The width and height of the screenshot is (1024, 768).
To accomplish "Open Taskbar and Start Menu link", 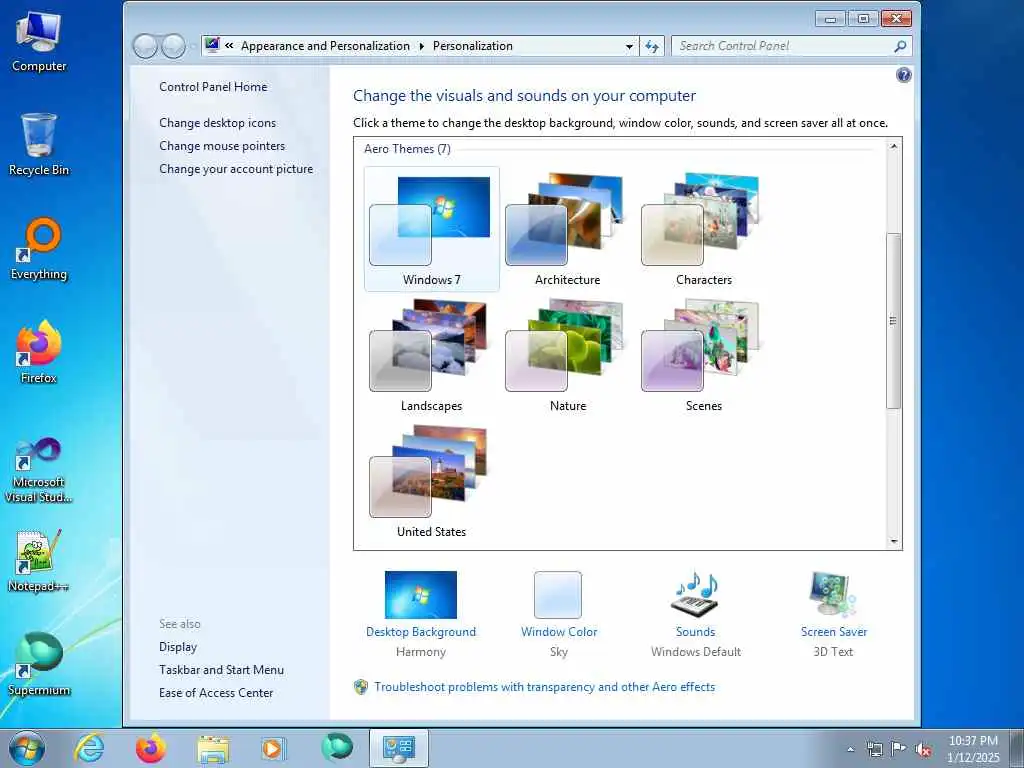I will pyautogui.click(x=221, y=670).
